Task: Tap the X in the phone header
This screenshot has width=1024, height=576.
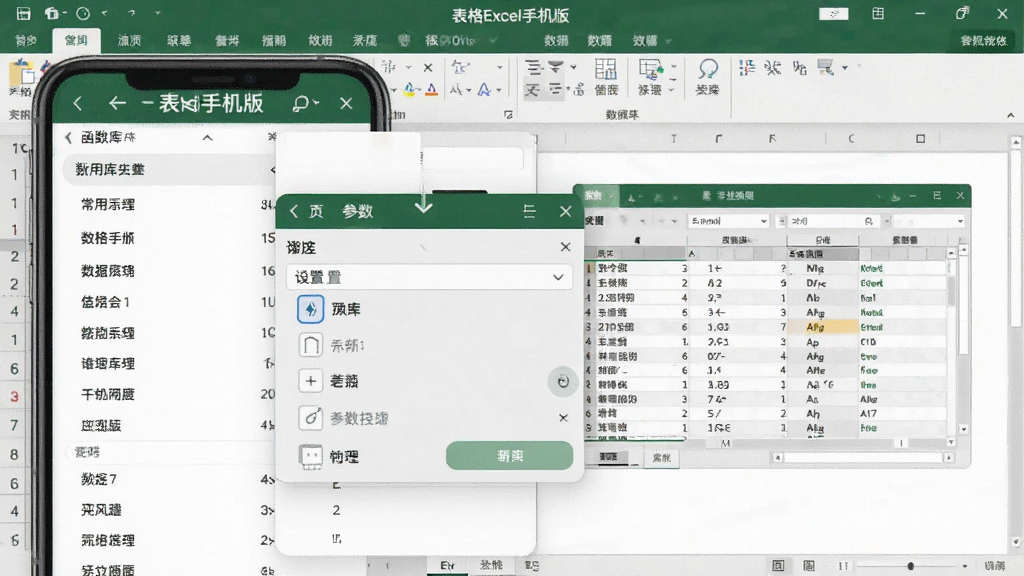Action: (346, 103)
